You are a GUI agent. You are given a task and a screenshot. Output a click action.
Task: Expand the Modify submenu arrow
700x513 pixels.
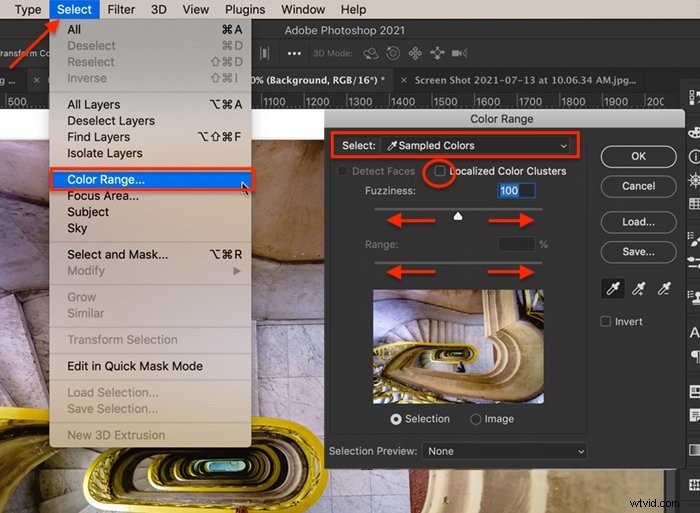click(x=236, y=271)
